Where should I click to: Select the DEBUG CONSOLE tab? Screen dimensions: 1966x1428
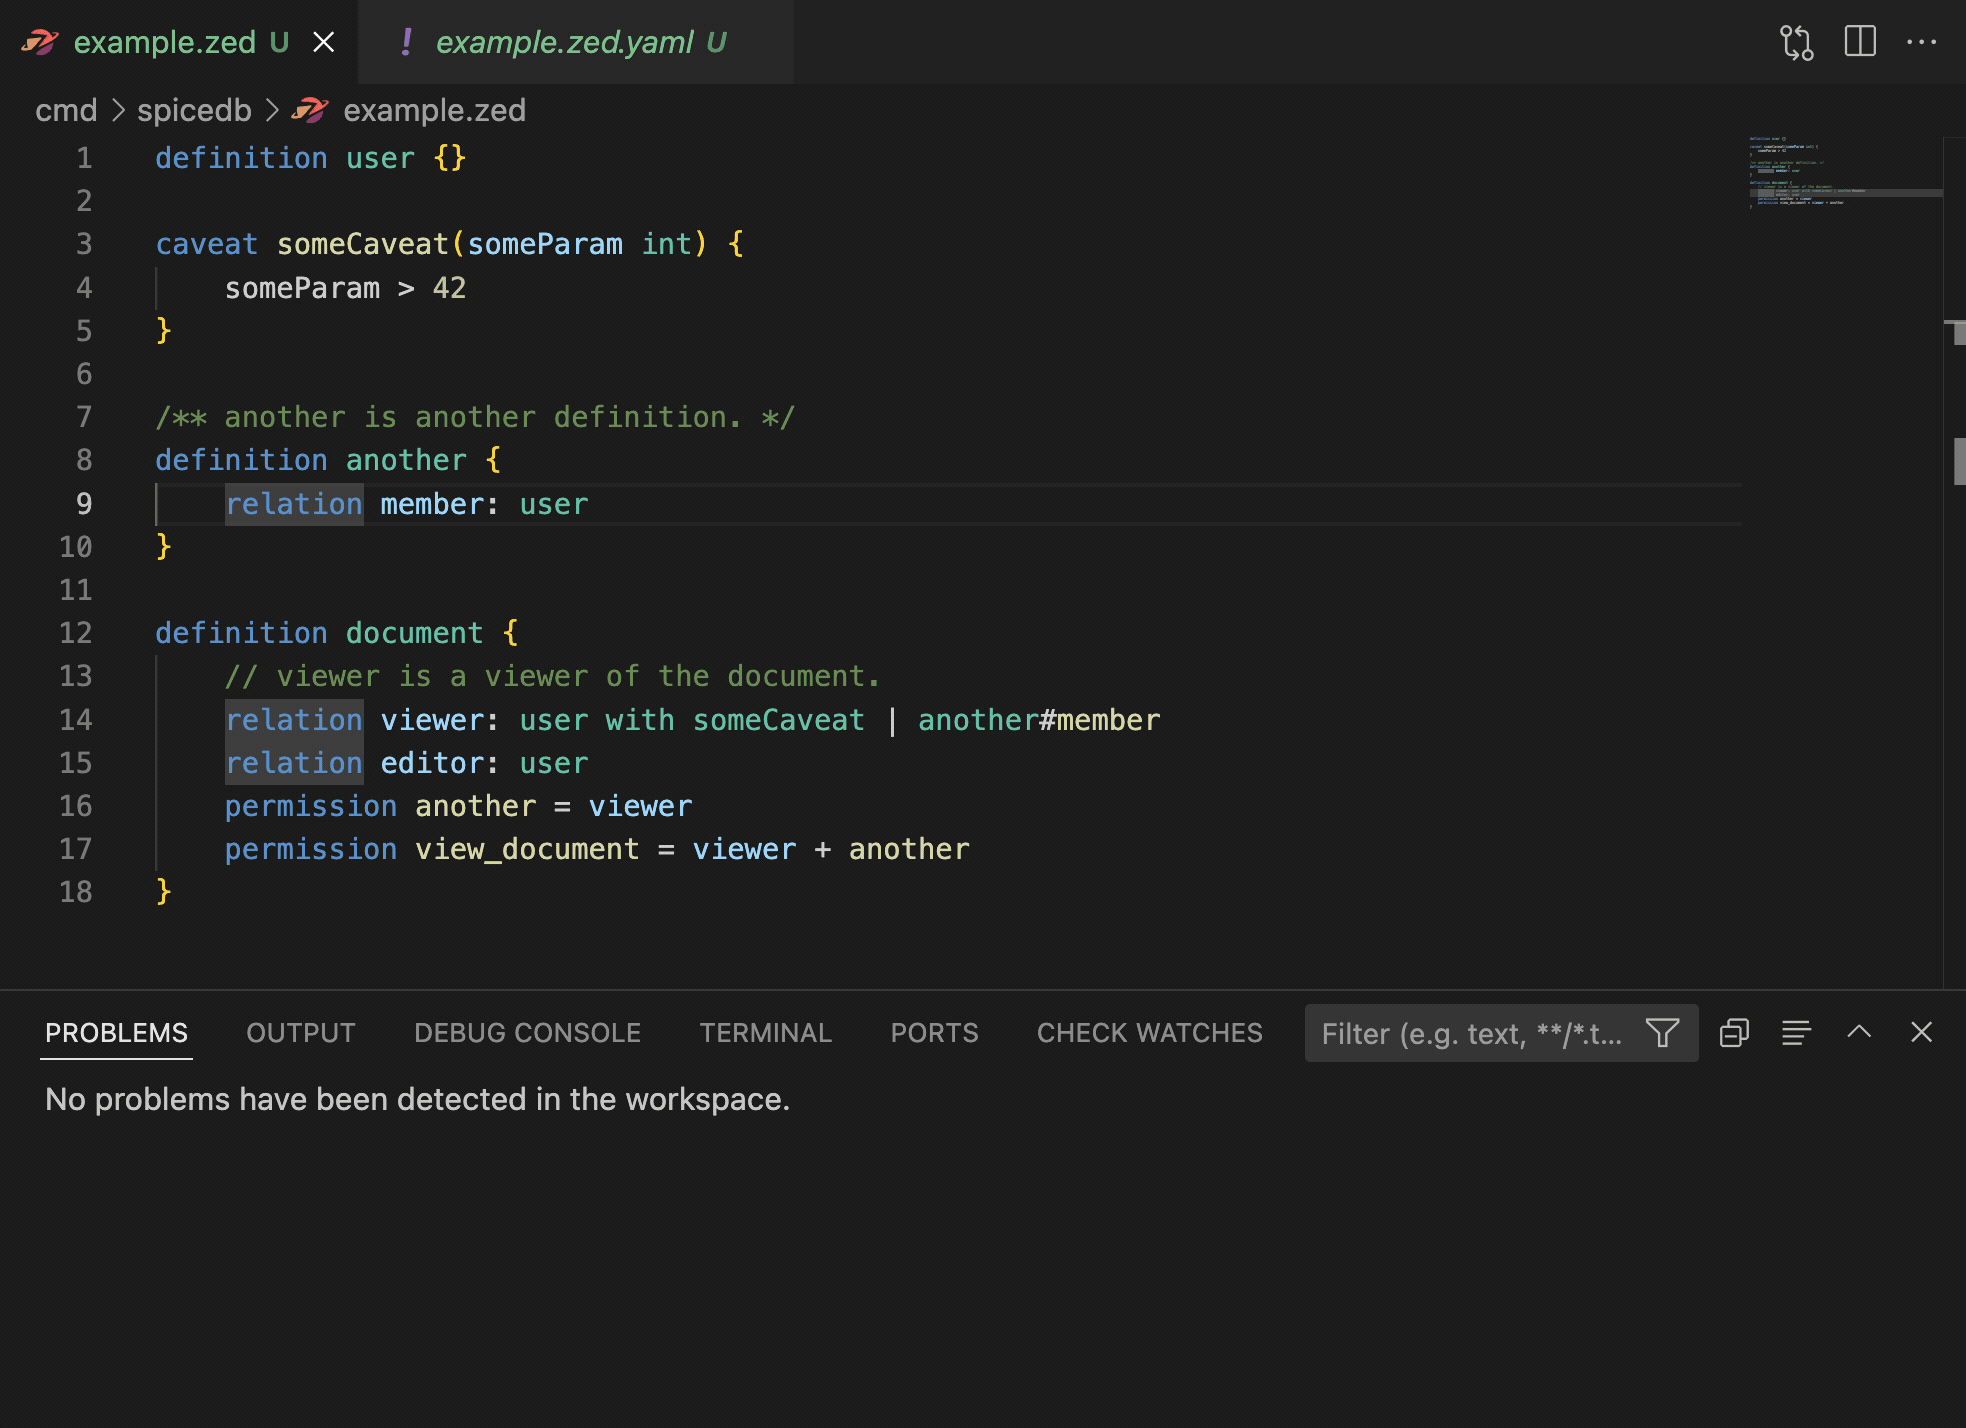click(527, 1033)
